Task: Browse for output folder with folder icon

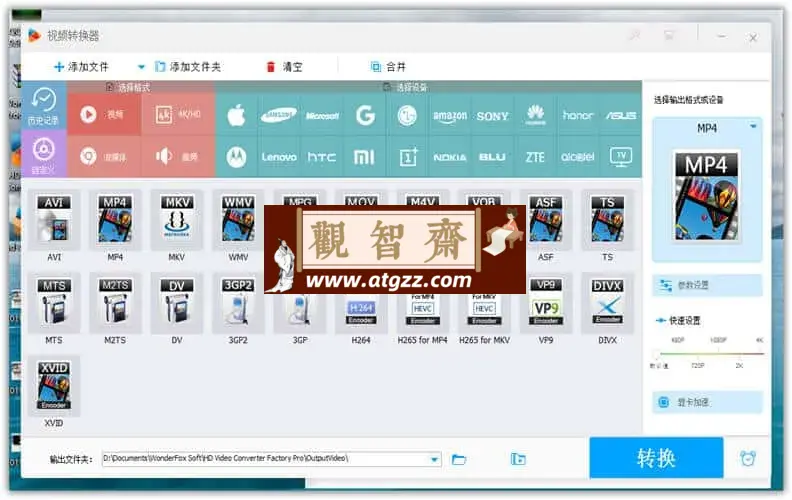Action: [459, 459]
